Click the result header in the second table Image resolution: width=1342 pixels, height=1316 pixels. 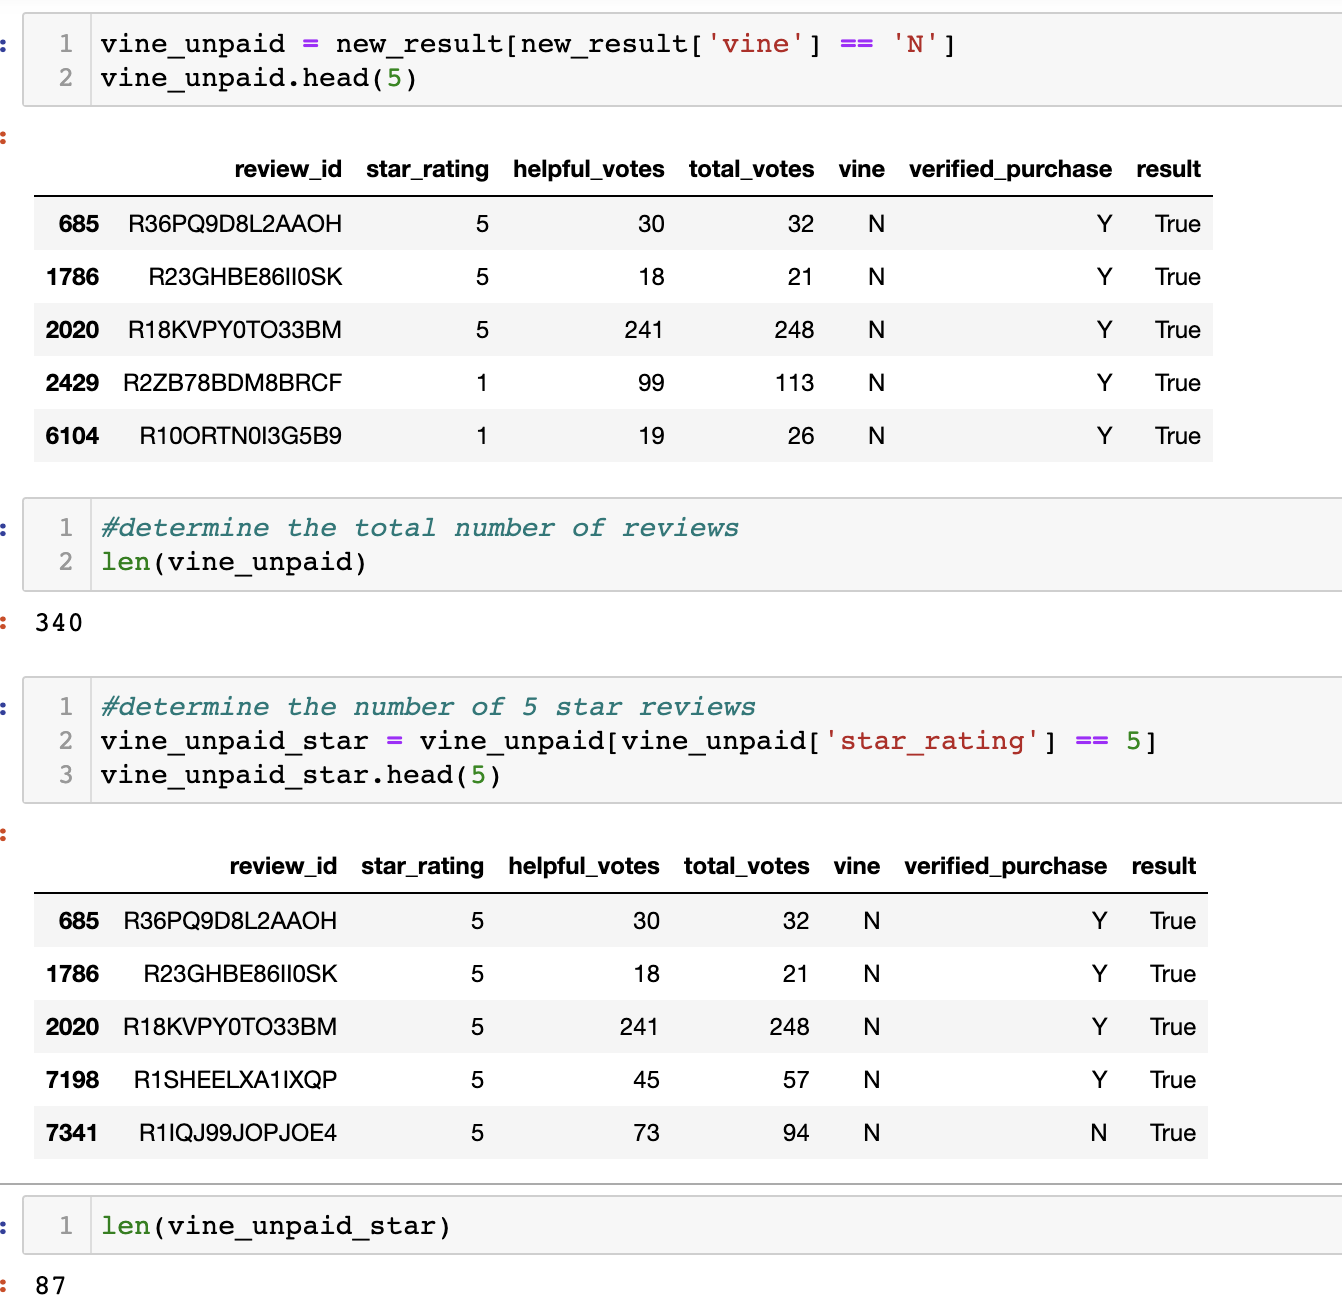1164,866
